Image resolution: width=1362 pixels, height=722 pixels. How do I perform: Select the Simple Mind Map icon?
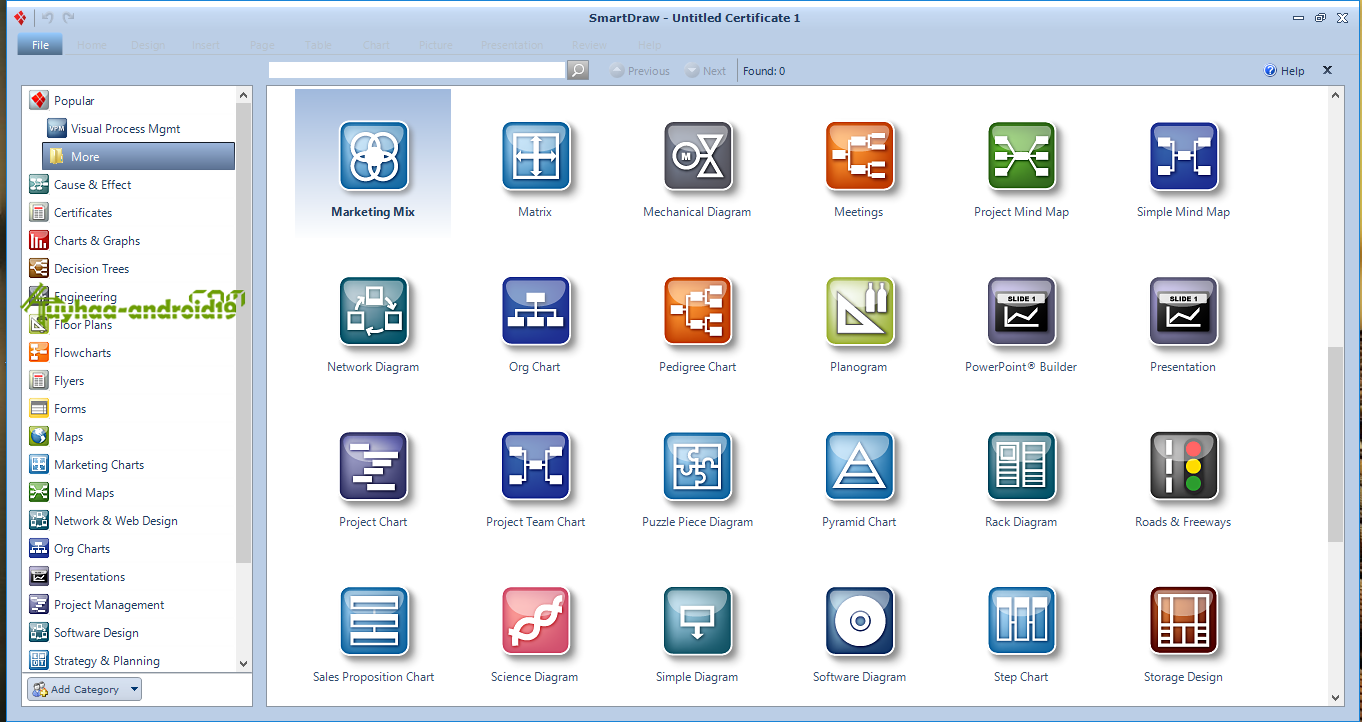point(1184,156)
